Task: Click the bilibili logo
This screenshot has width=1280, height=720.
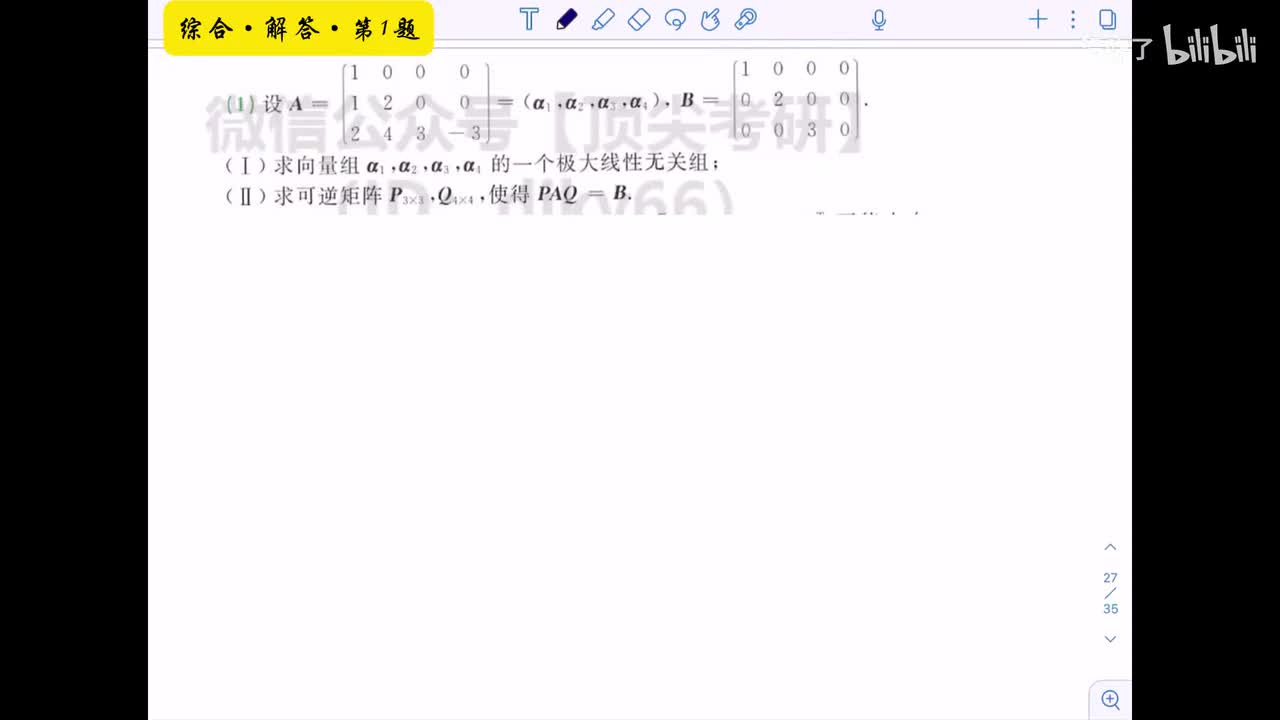Action: (1211, 45)
